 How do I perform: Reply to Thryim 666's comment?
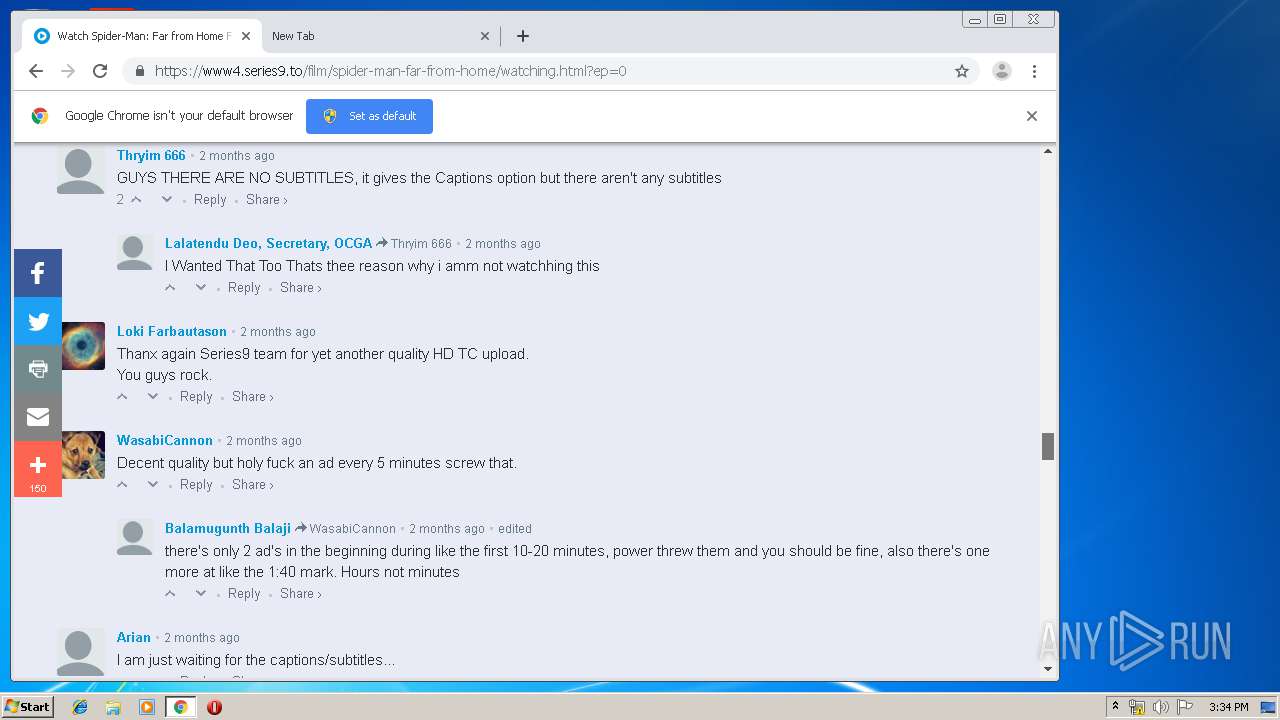tap(210, 200)
